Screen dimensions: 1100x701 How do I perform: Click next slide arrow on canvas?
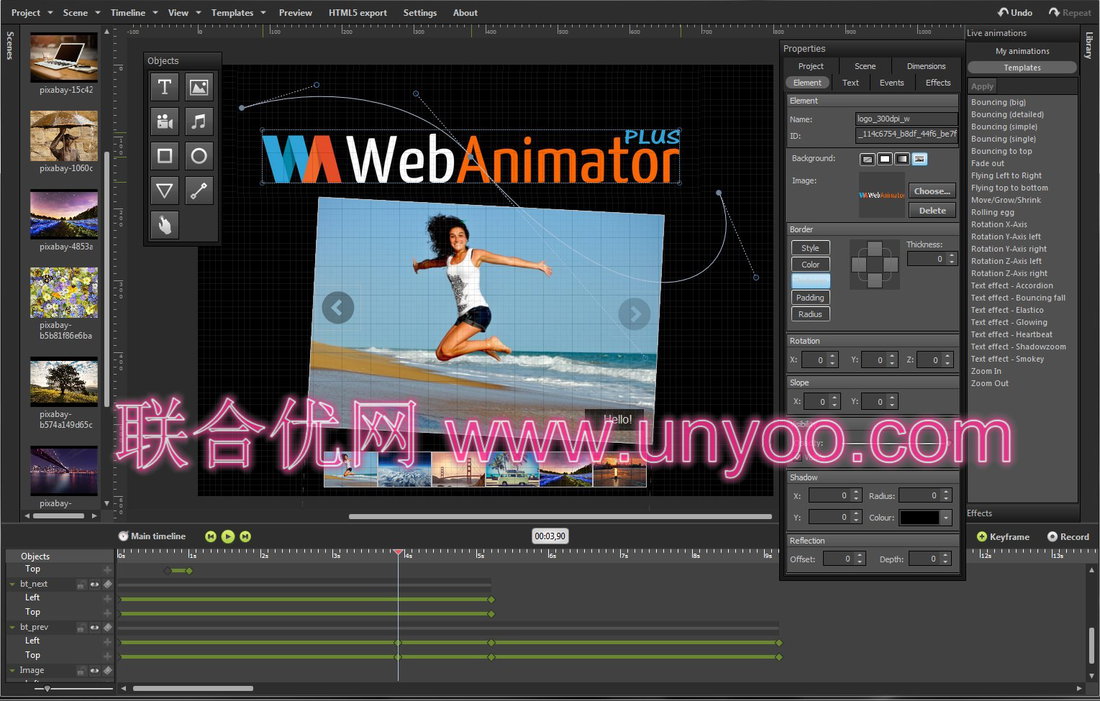coord(634,314)
